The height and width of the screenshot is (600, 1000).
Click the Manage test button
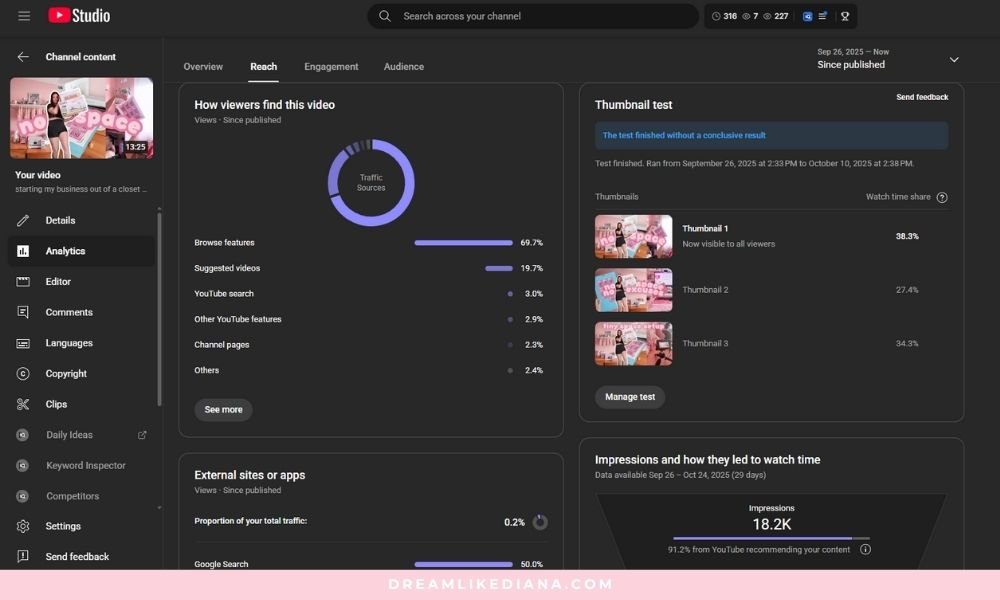pos(629,397)
